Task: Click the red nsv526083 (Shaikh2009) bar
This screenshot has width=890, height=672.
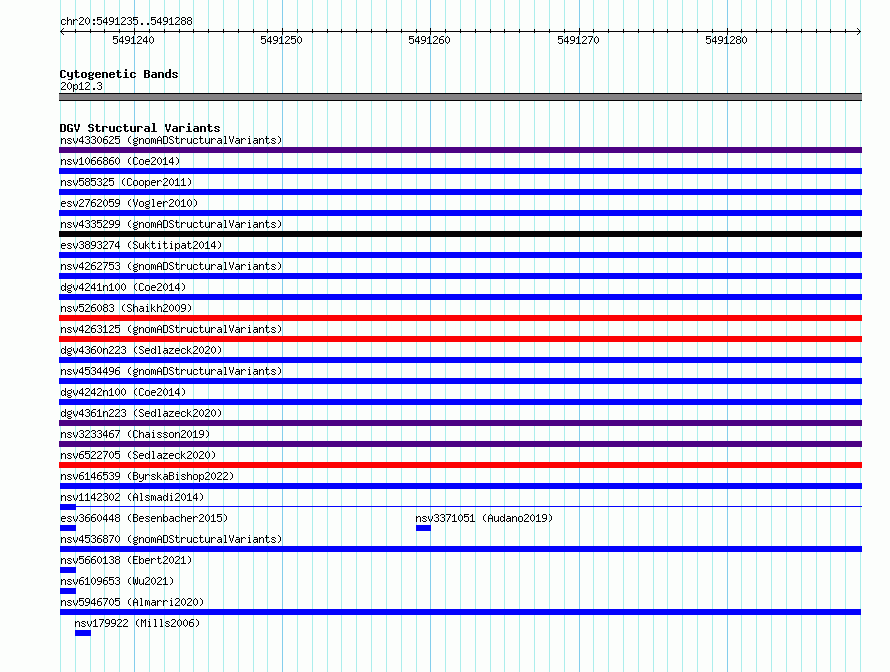Action: 460,318
